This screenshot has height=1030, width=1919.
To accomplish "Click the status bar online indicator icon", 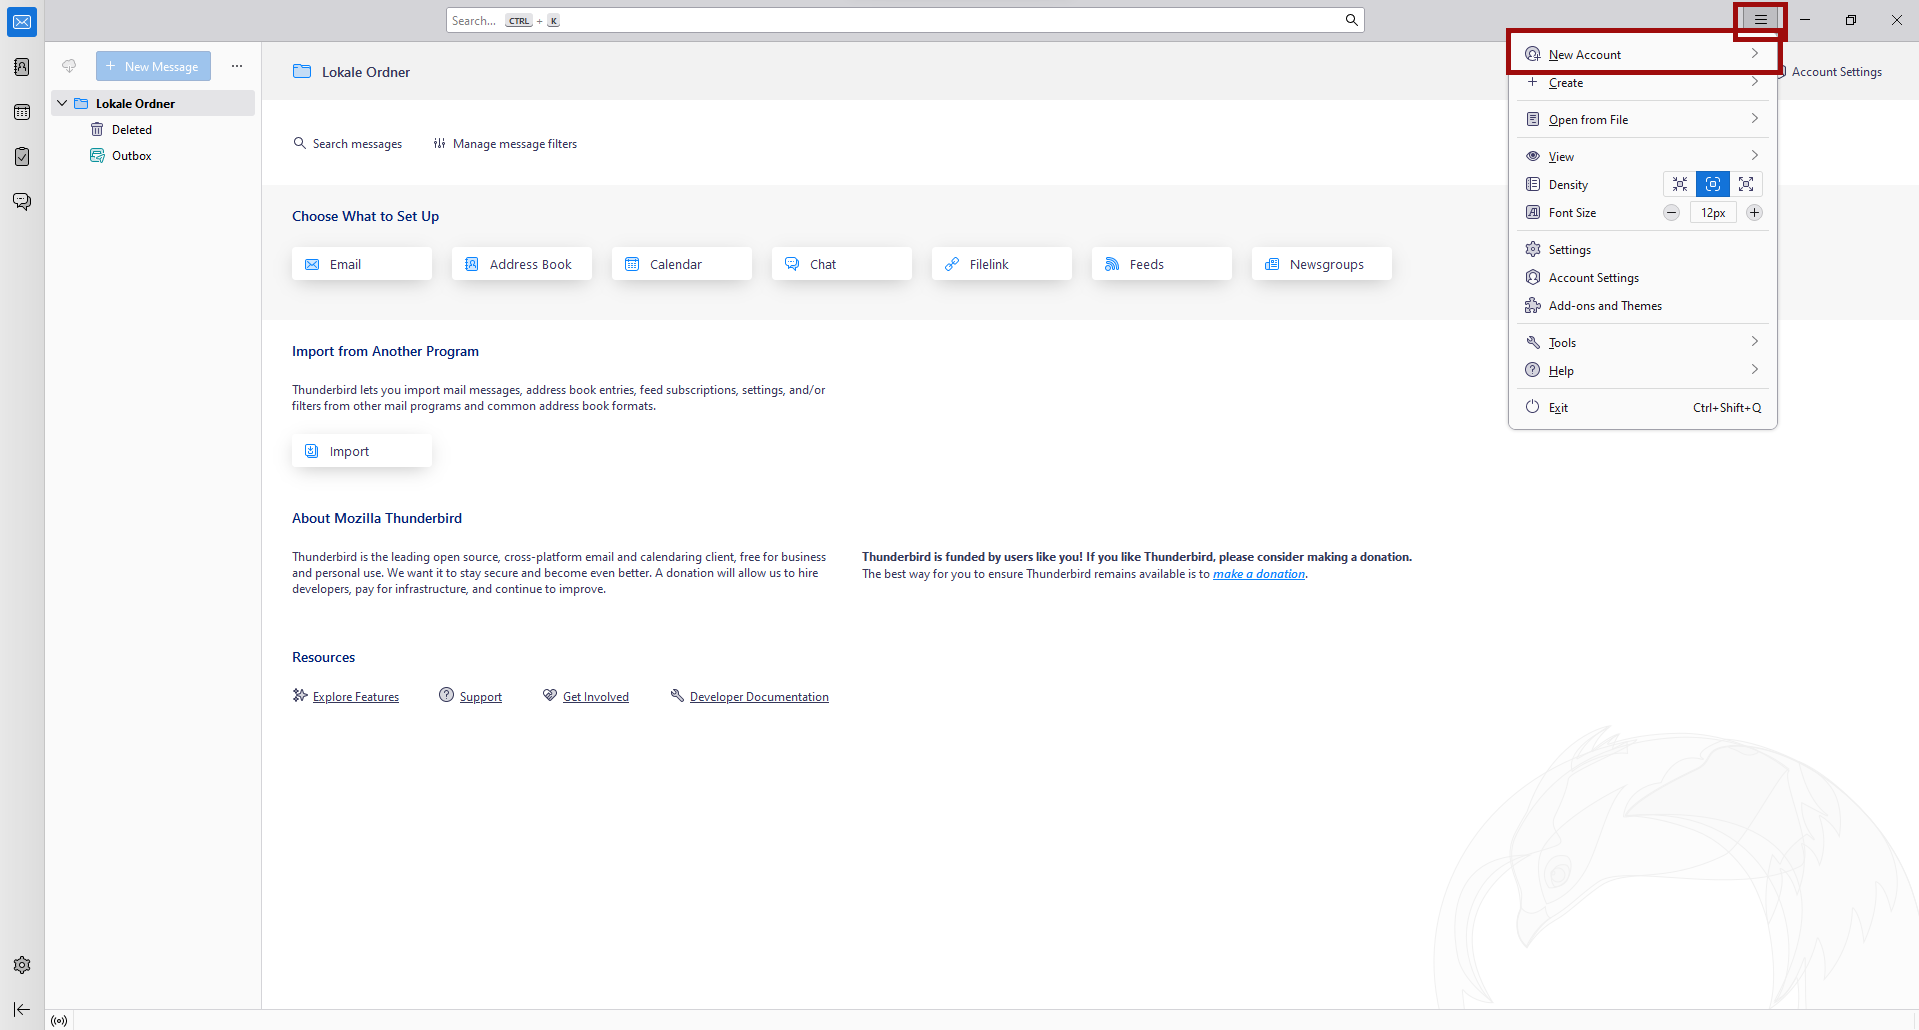I will [x=59, y=1021].
